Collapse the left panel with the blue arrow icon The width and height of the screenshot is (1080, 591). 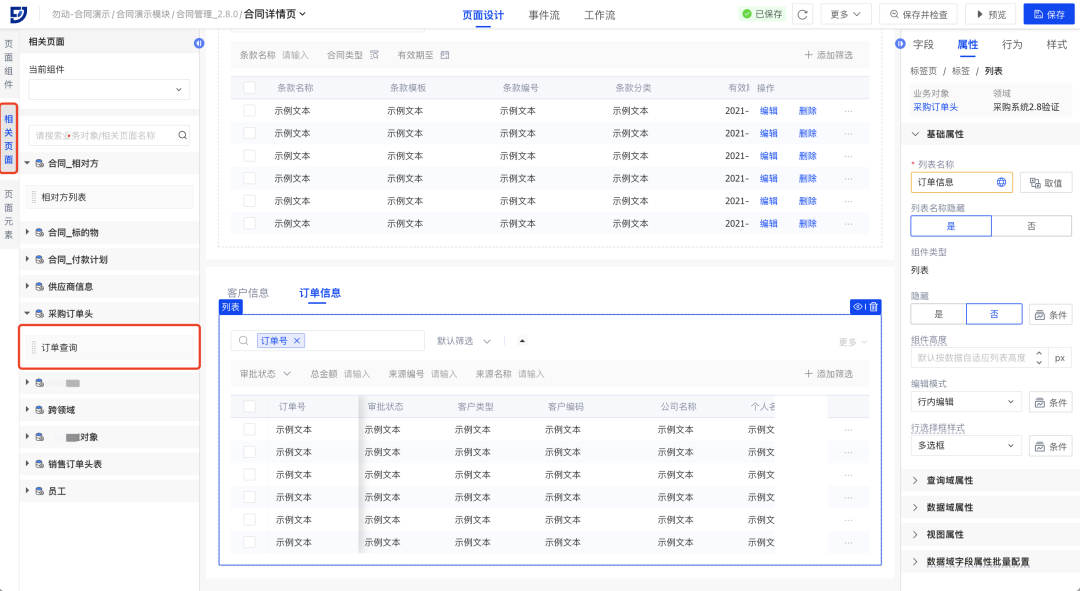tap(198, 43)
